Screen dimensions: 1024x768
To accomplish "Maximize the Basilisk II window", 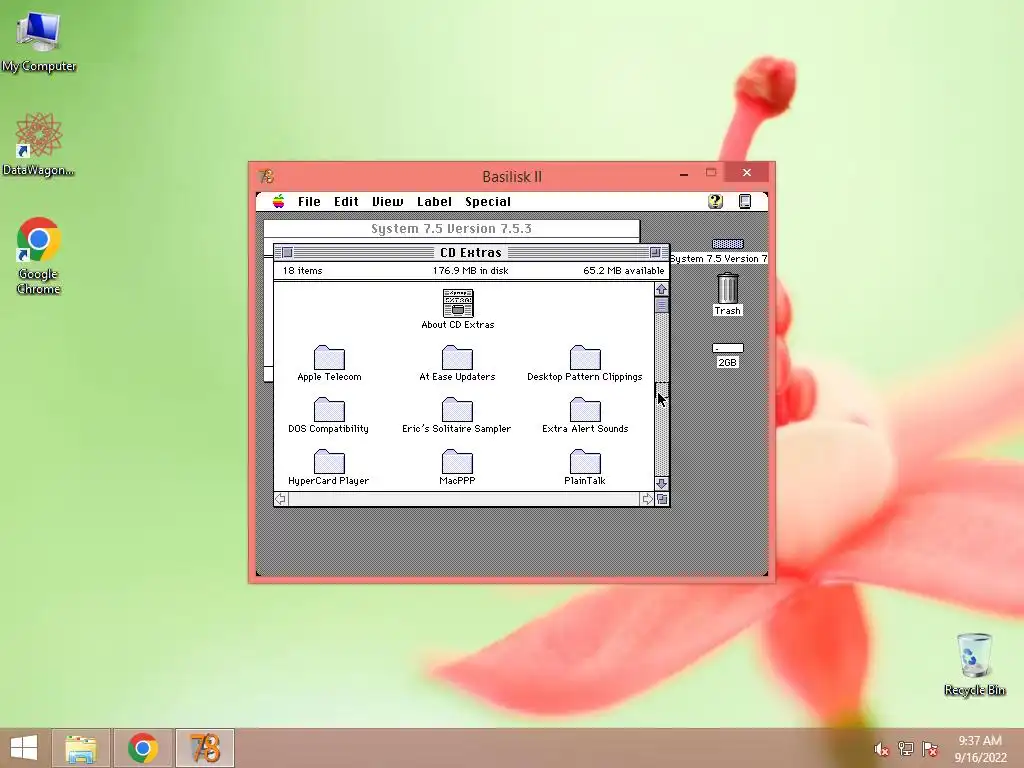I will [x=711, y=173].
